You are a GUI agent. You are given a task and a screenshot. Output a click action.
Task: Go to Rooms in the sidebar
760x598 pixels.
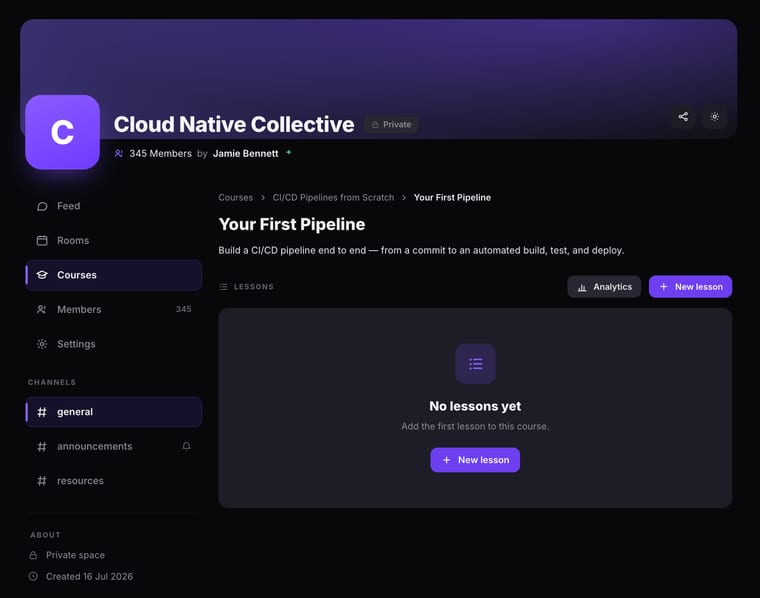[x=114, y=240]
